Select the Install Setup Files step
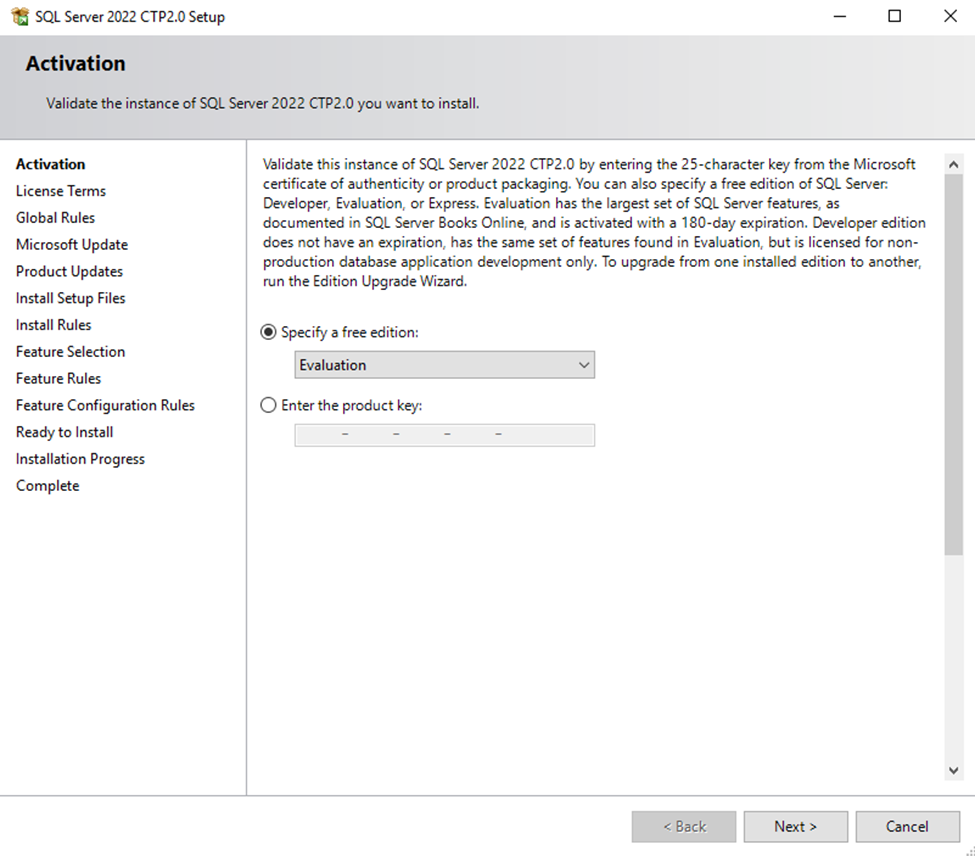This screenshot has width=975, height=856. click(x=71, y=298)
